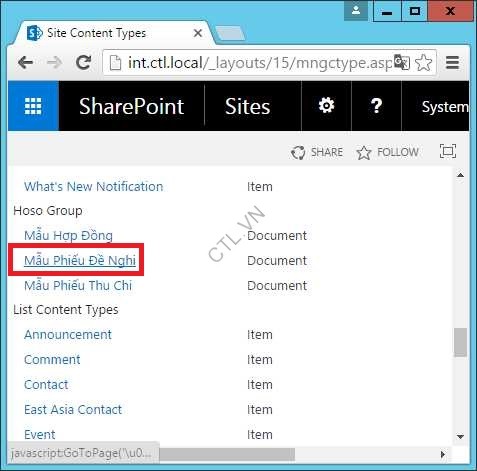This screenshot has width=477, height=471.
Task: Open Mẫu Phiếu Thu Chi content type
Action: click(78, 285)
